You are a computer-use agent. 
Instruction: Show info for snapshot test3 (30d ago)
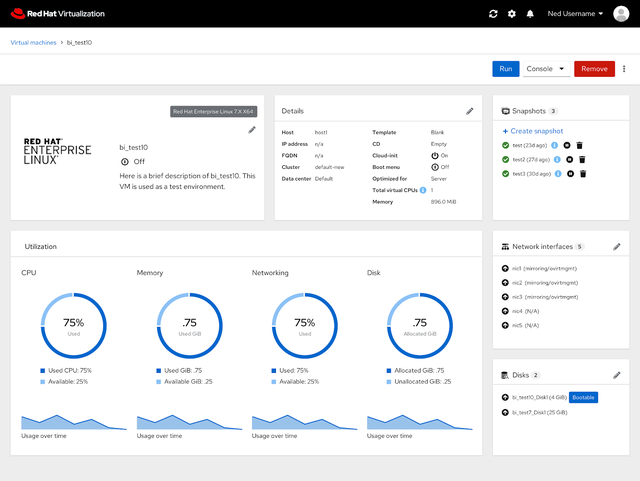pyautogui.click(x=558, y=174)
